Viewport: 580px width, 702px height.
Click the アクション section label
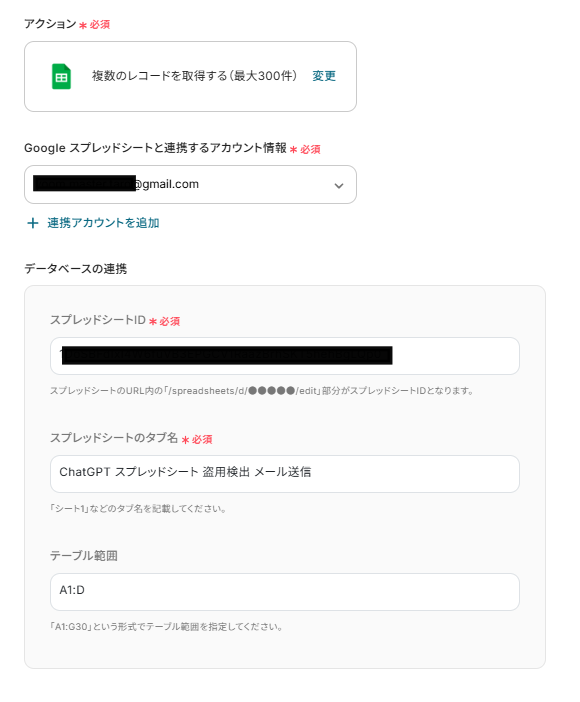tap(50, 24)
